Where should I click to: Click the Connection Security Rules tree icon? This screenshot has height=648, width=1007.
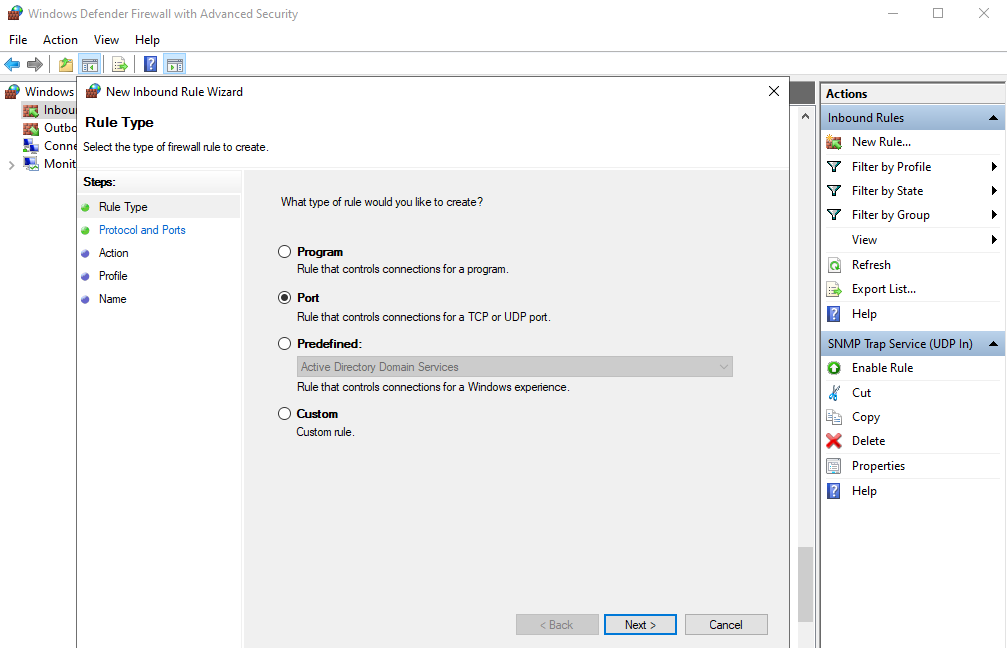(31, 146)
